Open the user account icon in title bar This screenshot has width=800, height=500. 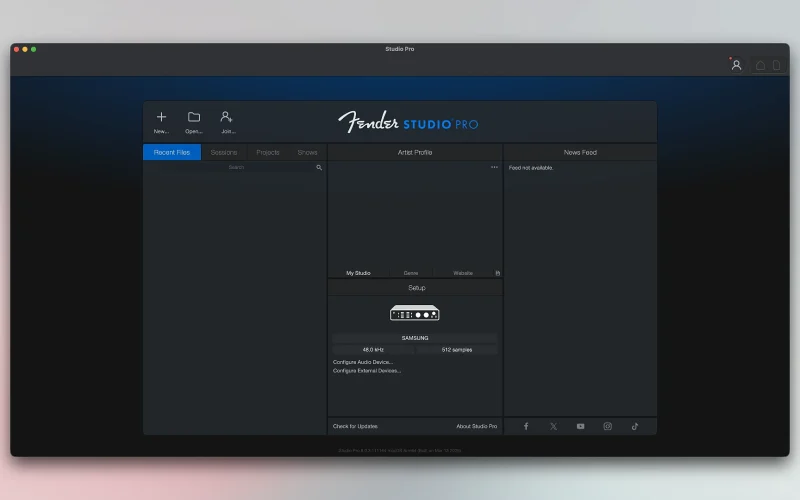[736, 65]
